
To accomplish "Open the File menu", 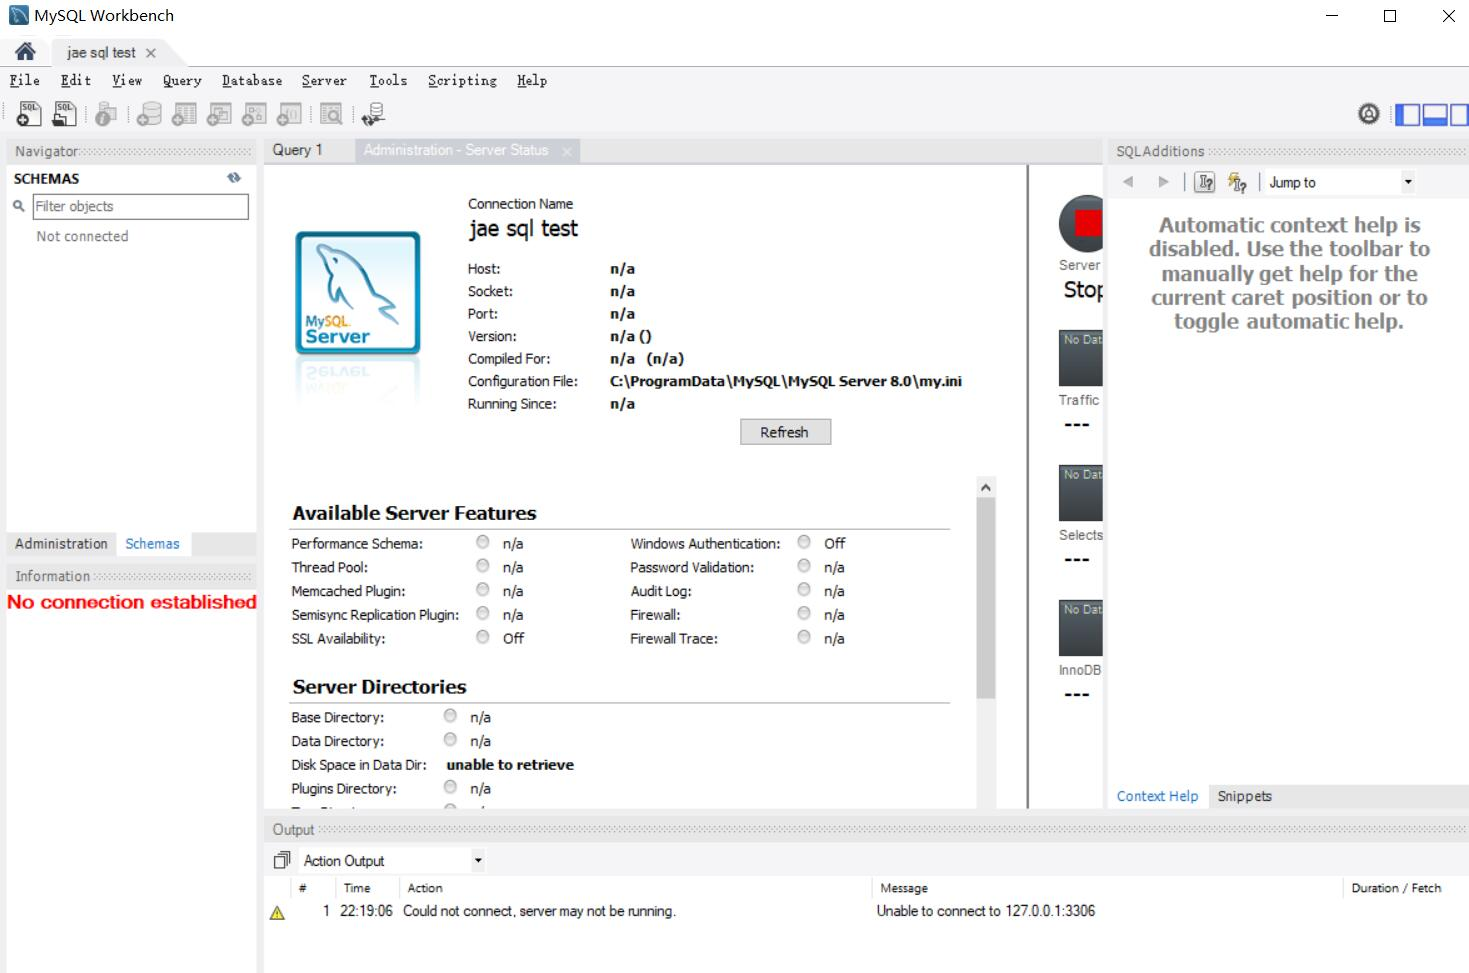I will (24, 80).
